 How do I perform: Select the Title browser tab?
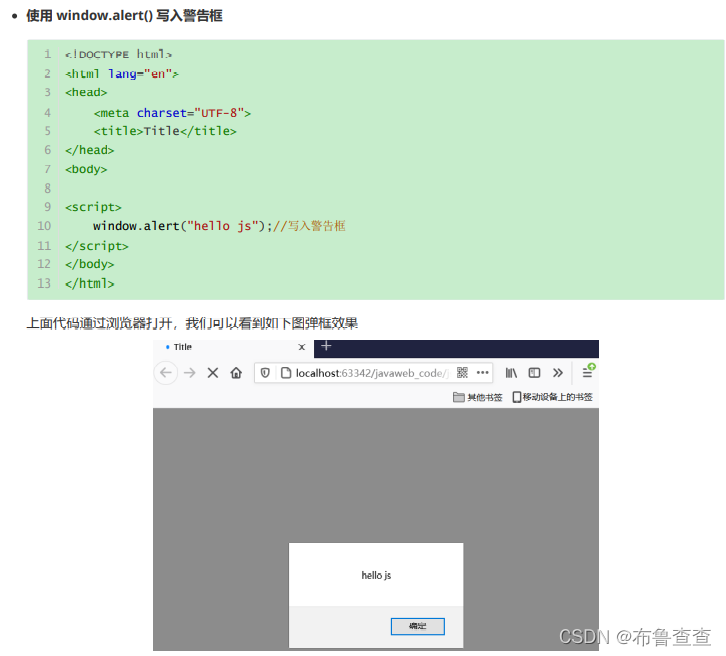click(x=233, y=347)
